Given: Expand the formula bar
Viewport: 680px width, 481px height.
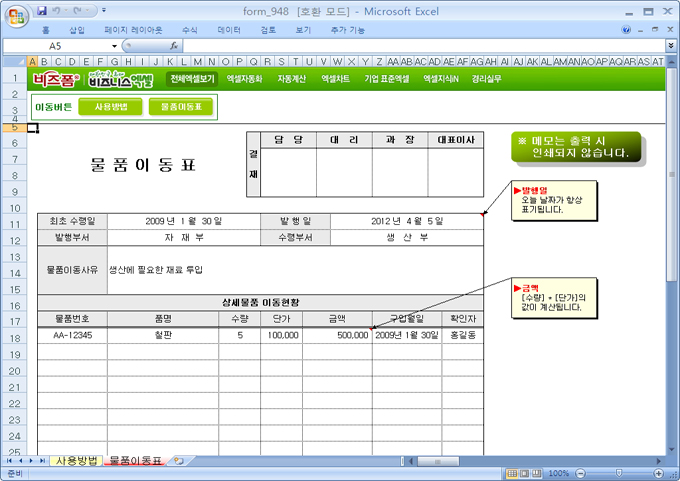Looking at the screenshot, I should 669,46.
